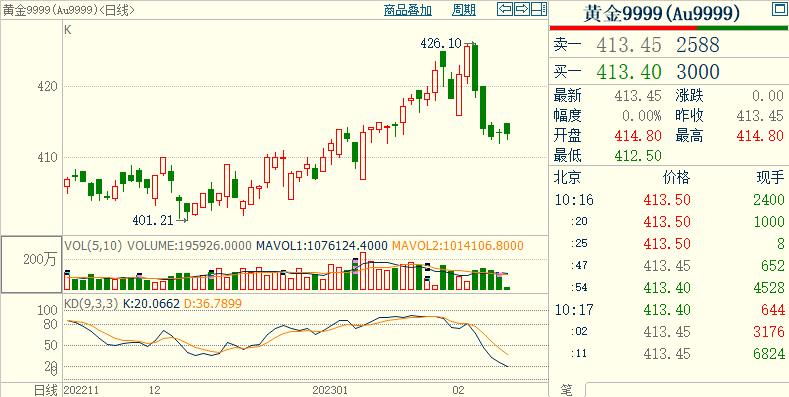The image size is (789, 397).
Task: Click the 日线 period label at bottom left
Action: (x=45, y=390)
